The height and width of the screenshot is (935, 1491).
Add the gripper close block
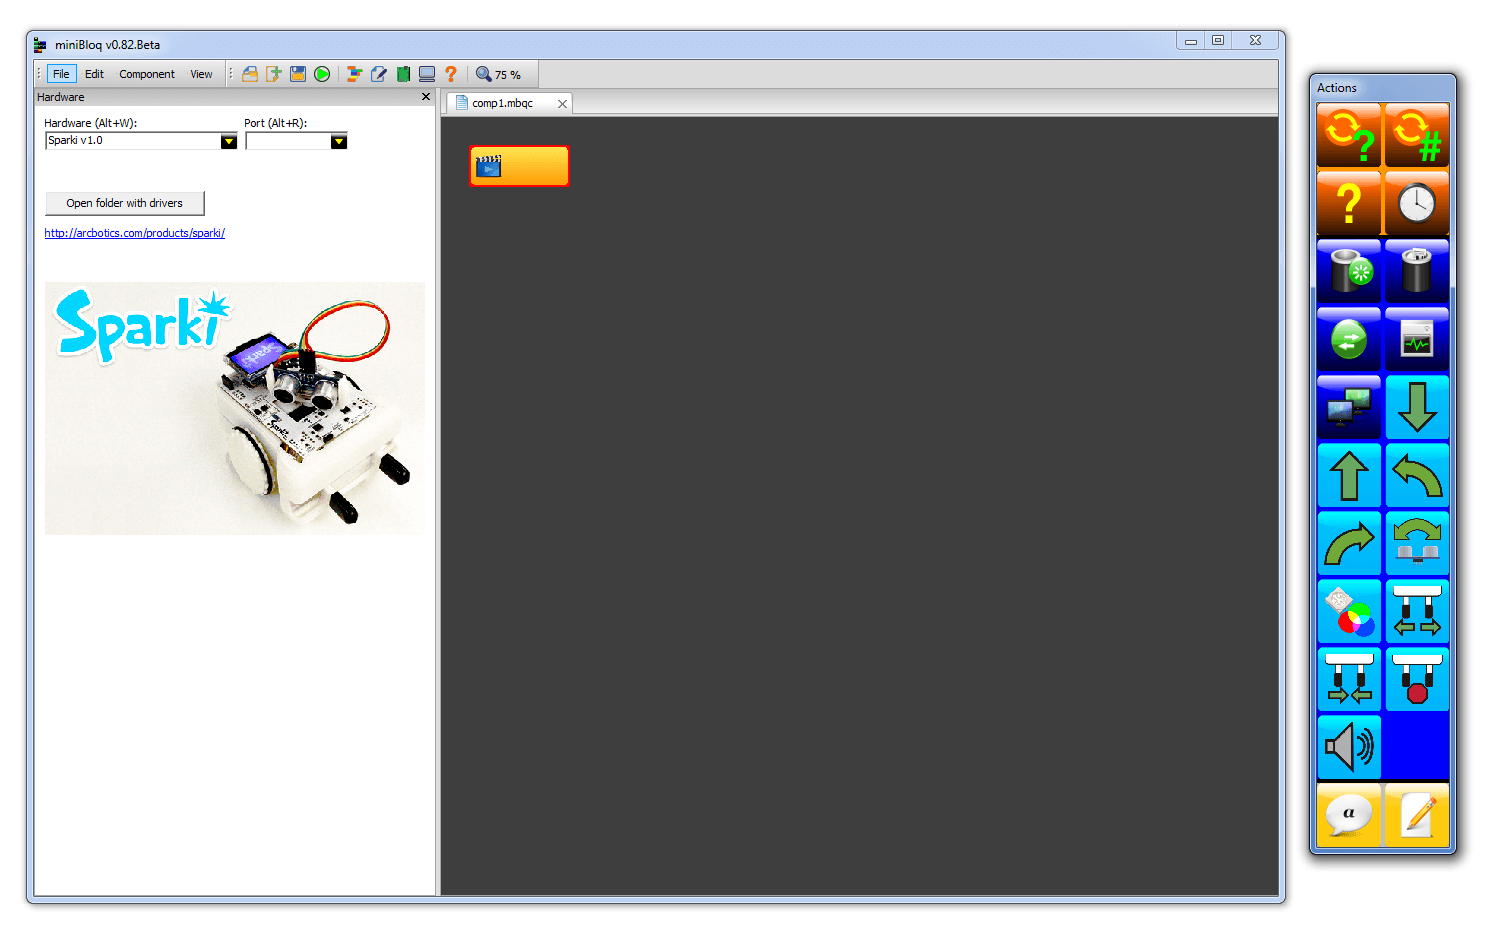(x=1349, y=679)
